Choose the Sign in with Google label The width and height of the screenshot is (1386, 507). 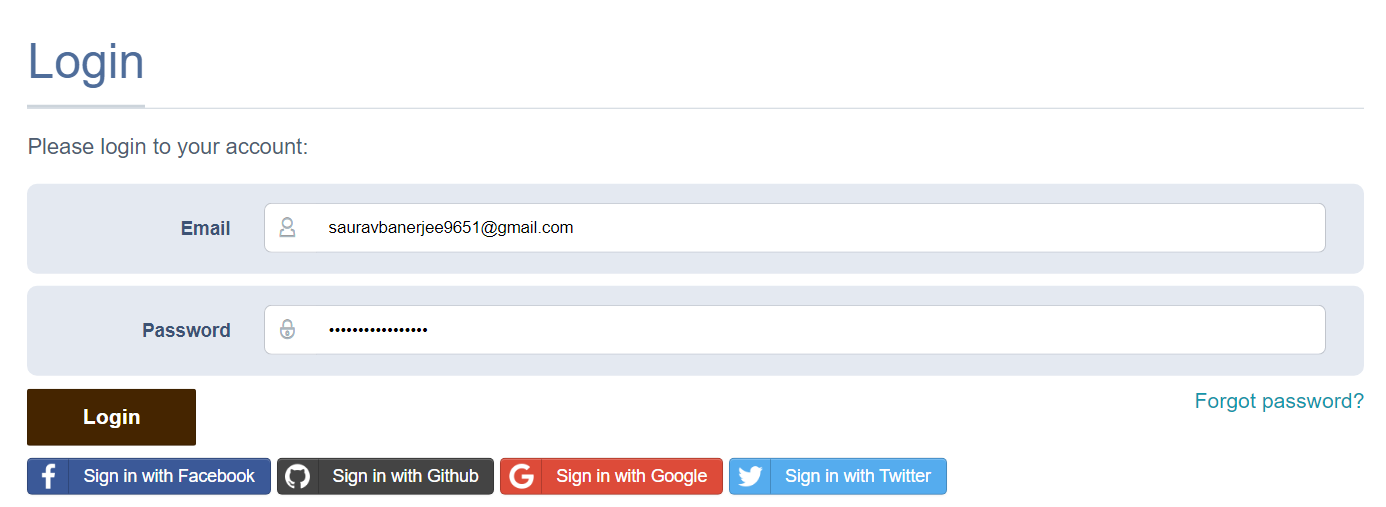pos(631,476)
